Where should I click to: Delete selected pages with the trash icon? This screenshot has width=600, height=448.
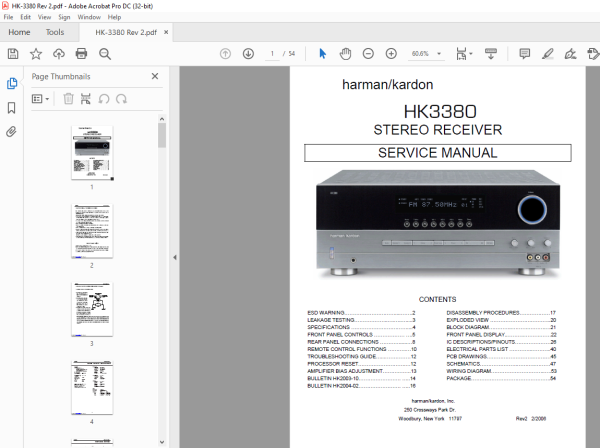click(68, 99)
